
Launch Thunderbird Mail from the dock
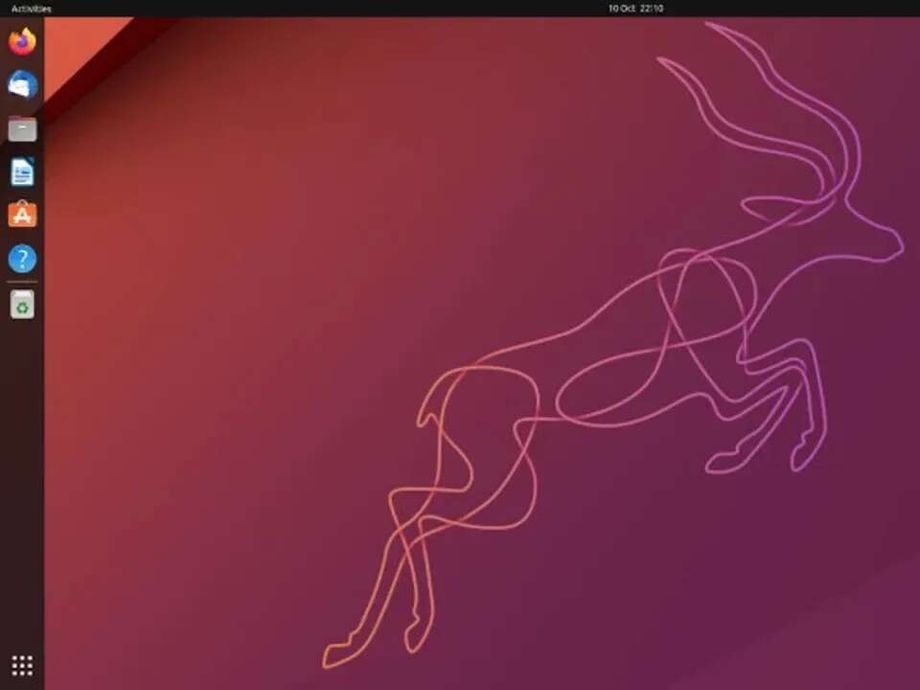pos(22,84)
